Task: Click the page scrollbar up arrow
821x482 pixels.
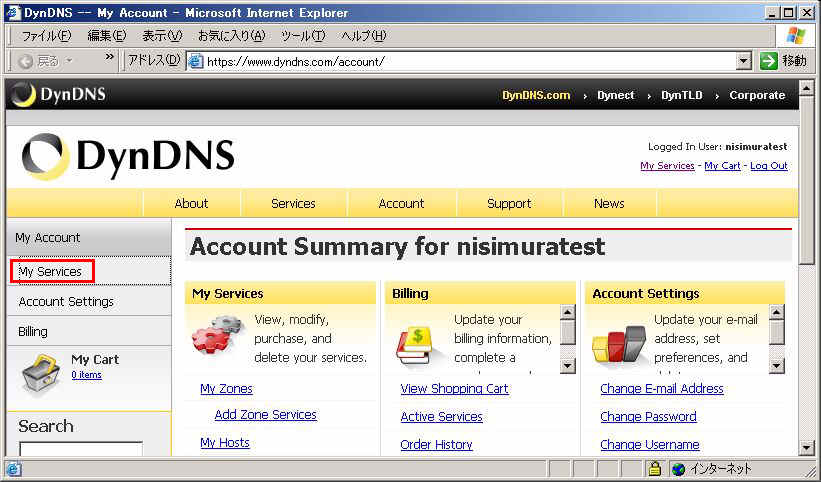Action: click(x=806, y=88)
